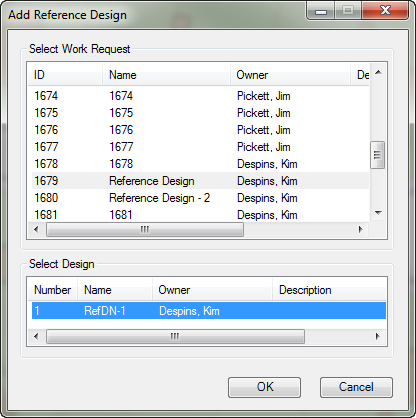Viewport: 416px width, 418px height.
Task: Click design list scroll left arrow
Action: click(36, 336)
